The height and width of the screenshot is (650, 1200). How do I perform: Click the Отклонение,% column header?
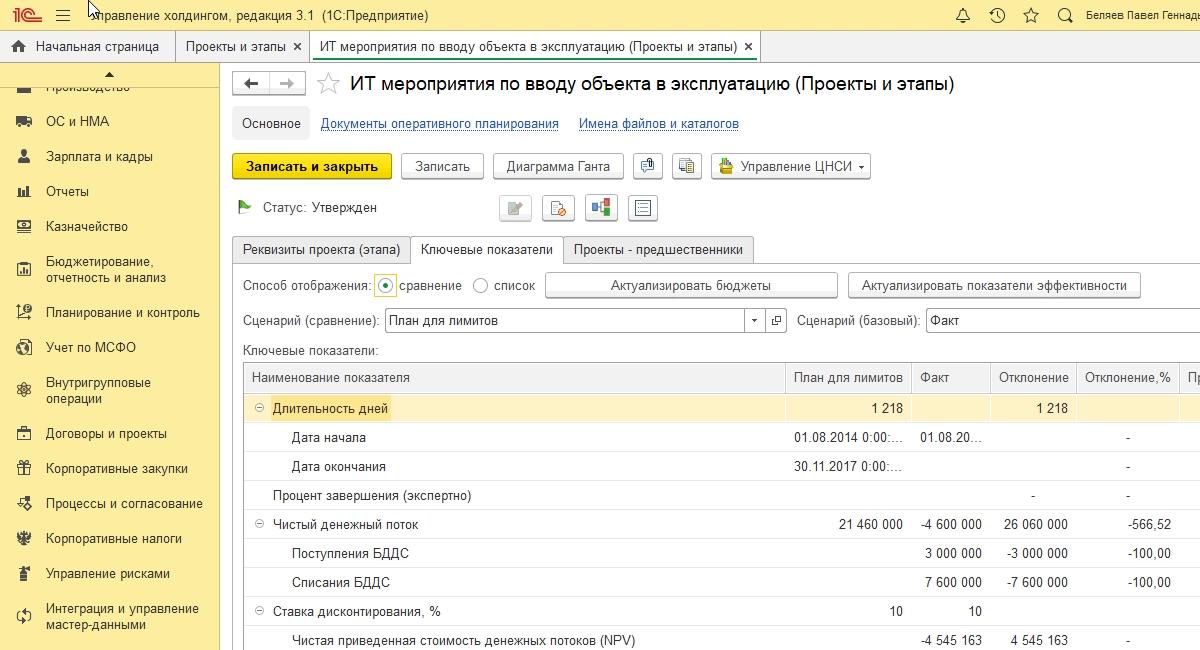(x=1128, y=377)
